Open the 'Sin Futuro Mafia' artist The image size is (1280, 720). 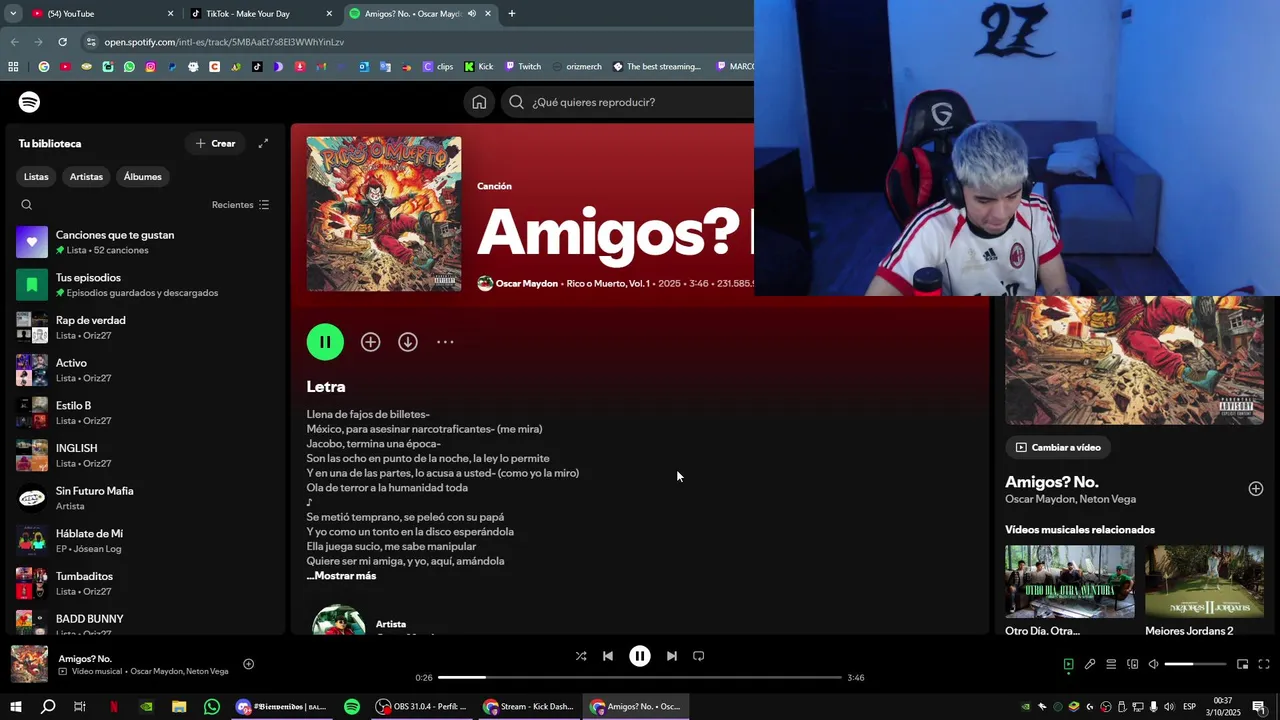146,498
